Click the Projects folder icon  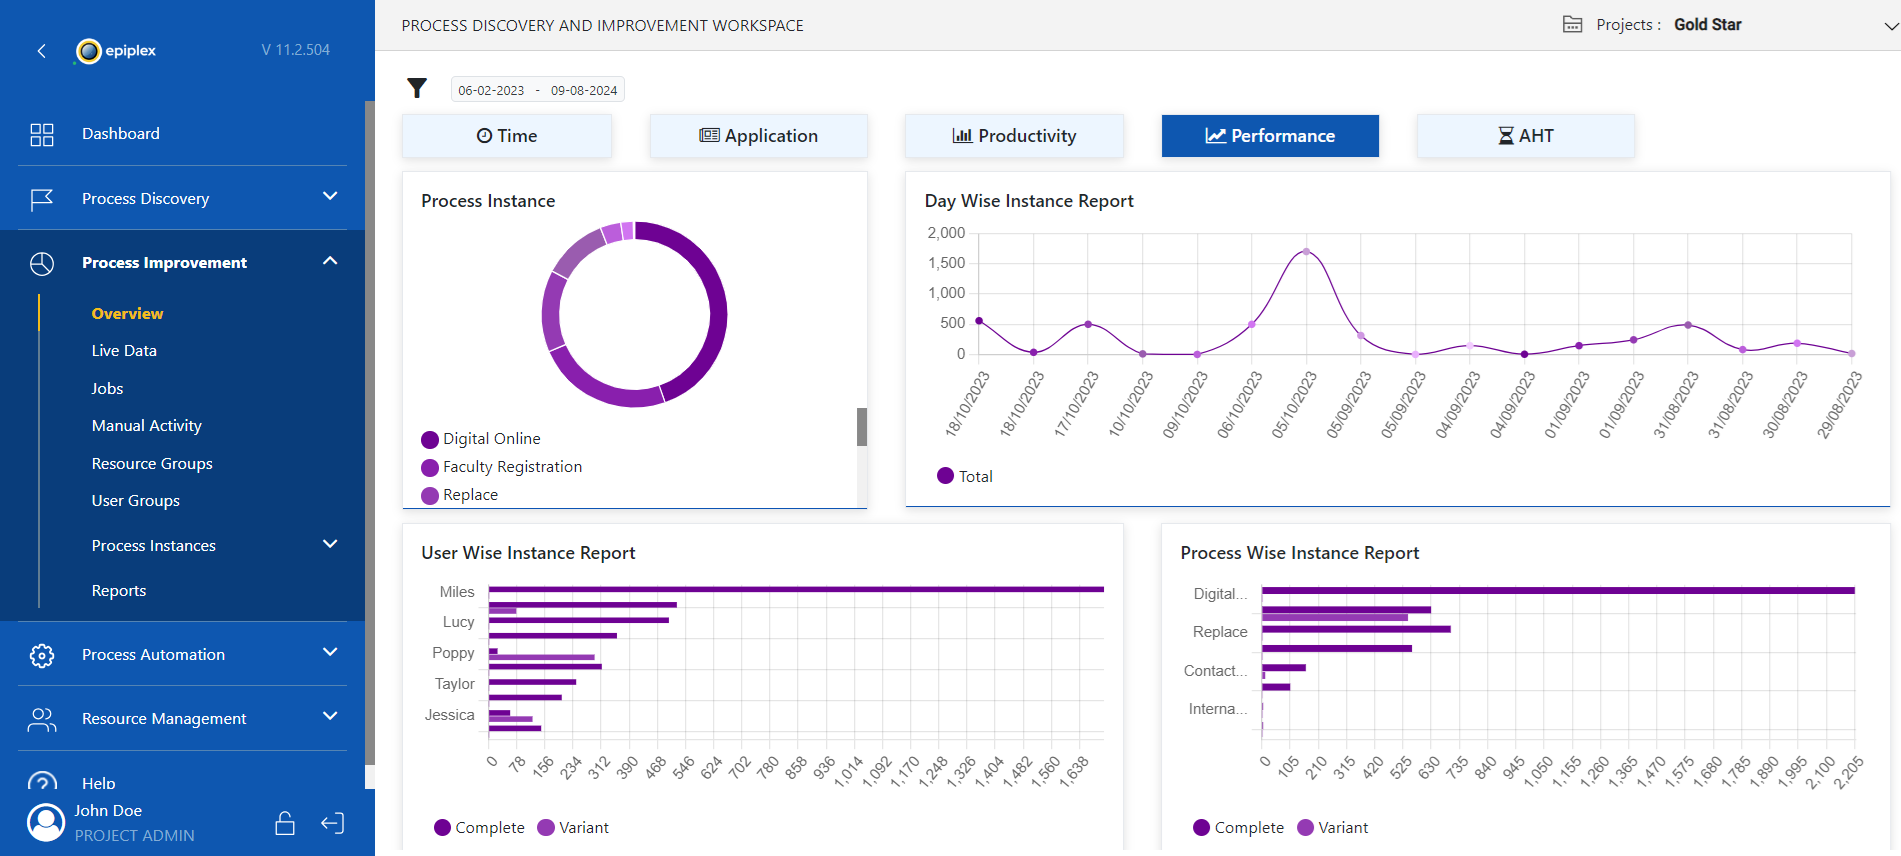(1572, 25)
